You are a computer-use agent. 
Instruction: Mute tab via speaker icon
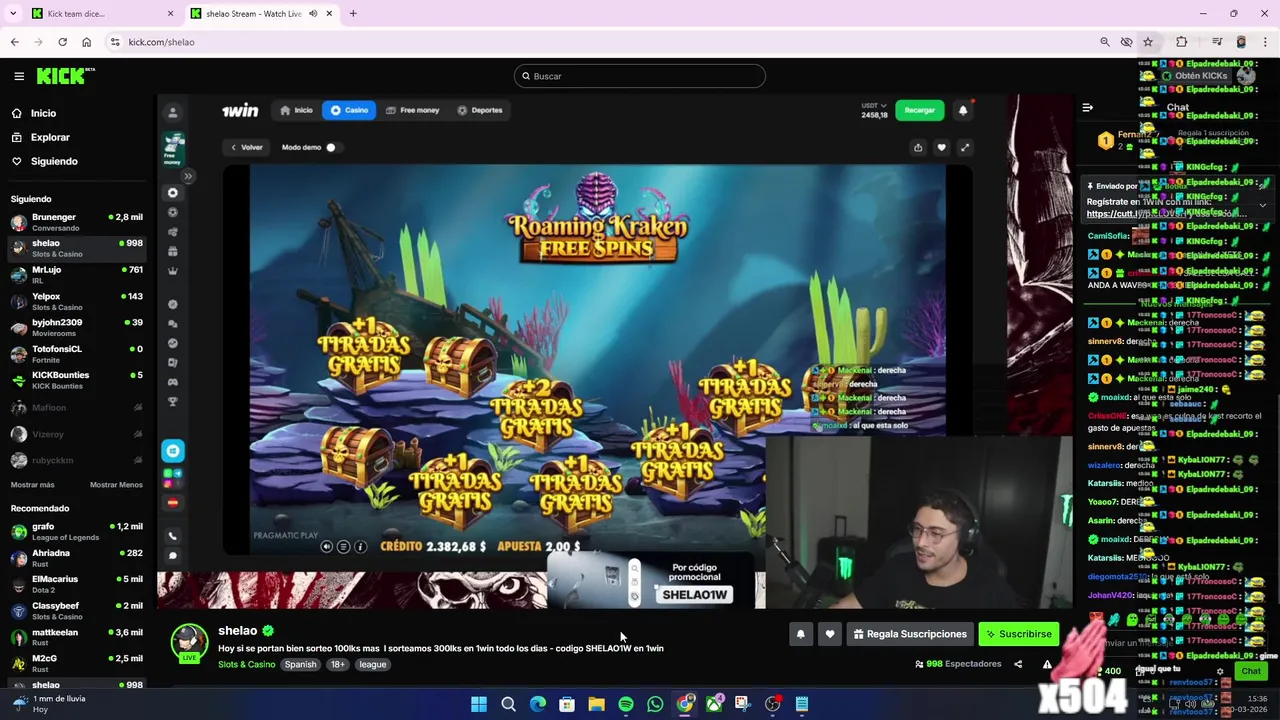313,14
